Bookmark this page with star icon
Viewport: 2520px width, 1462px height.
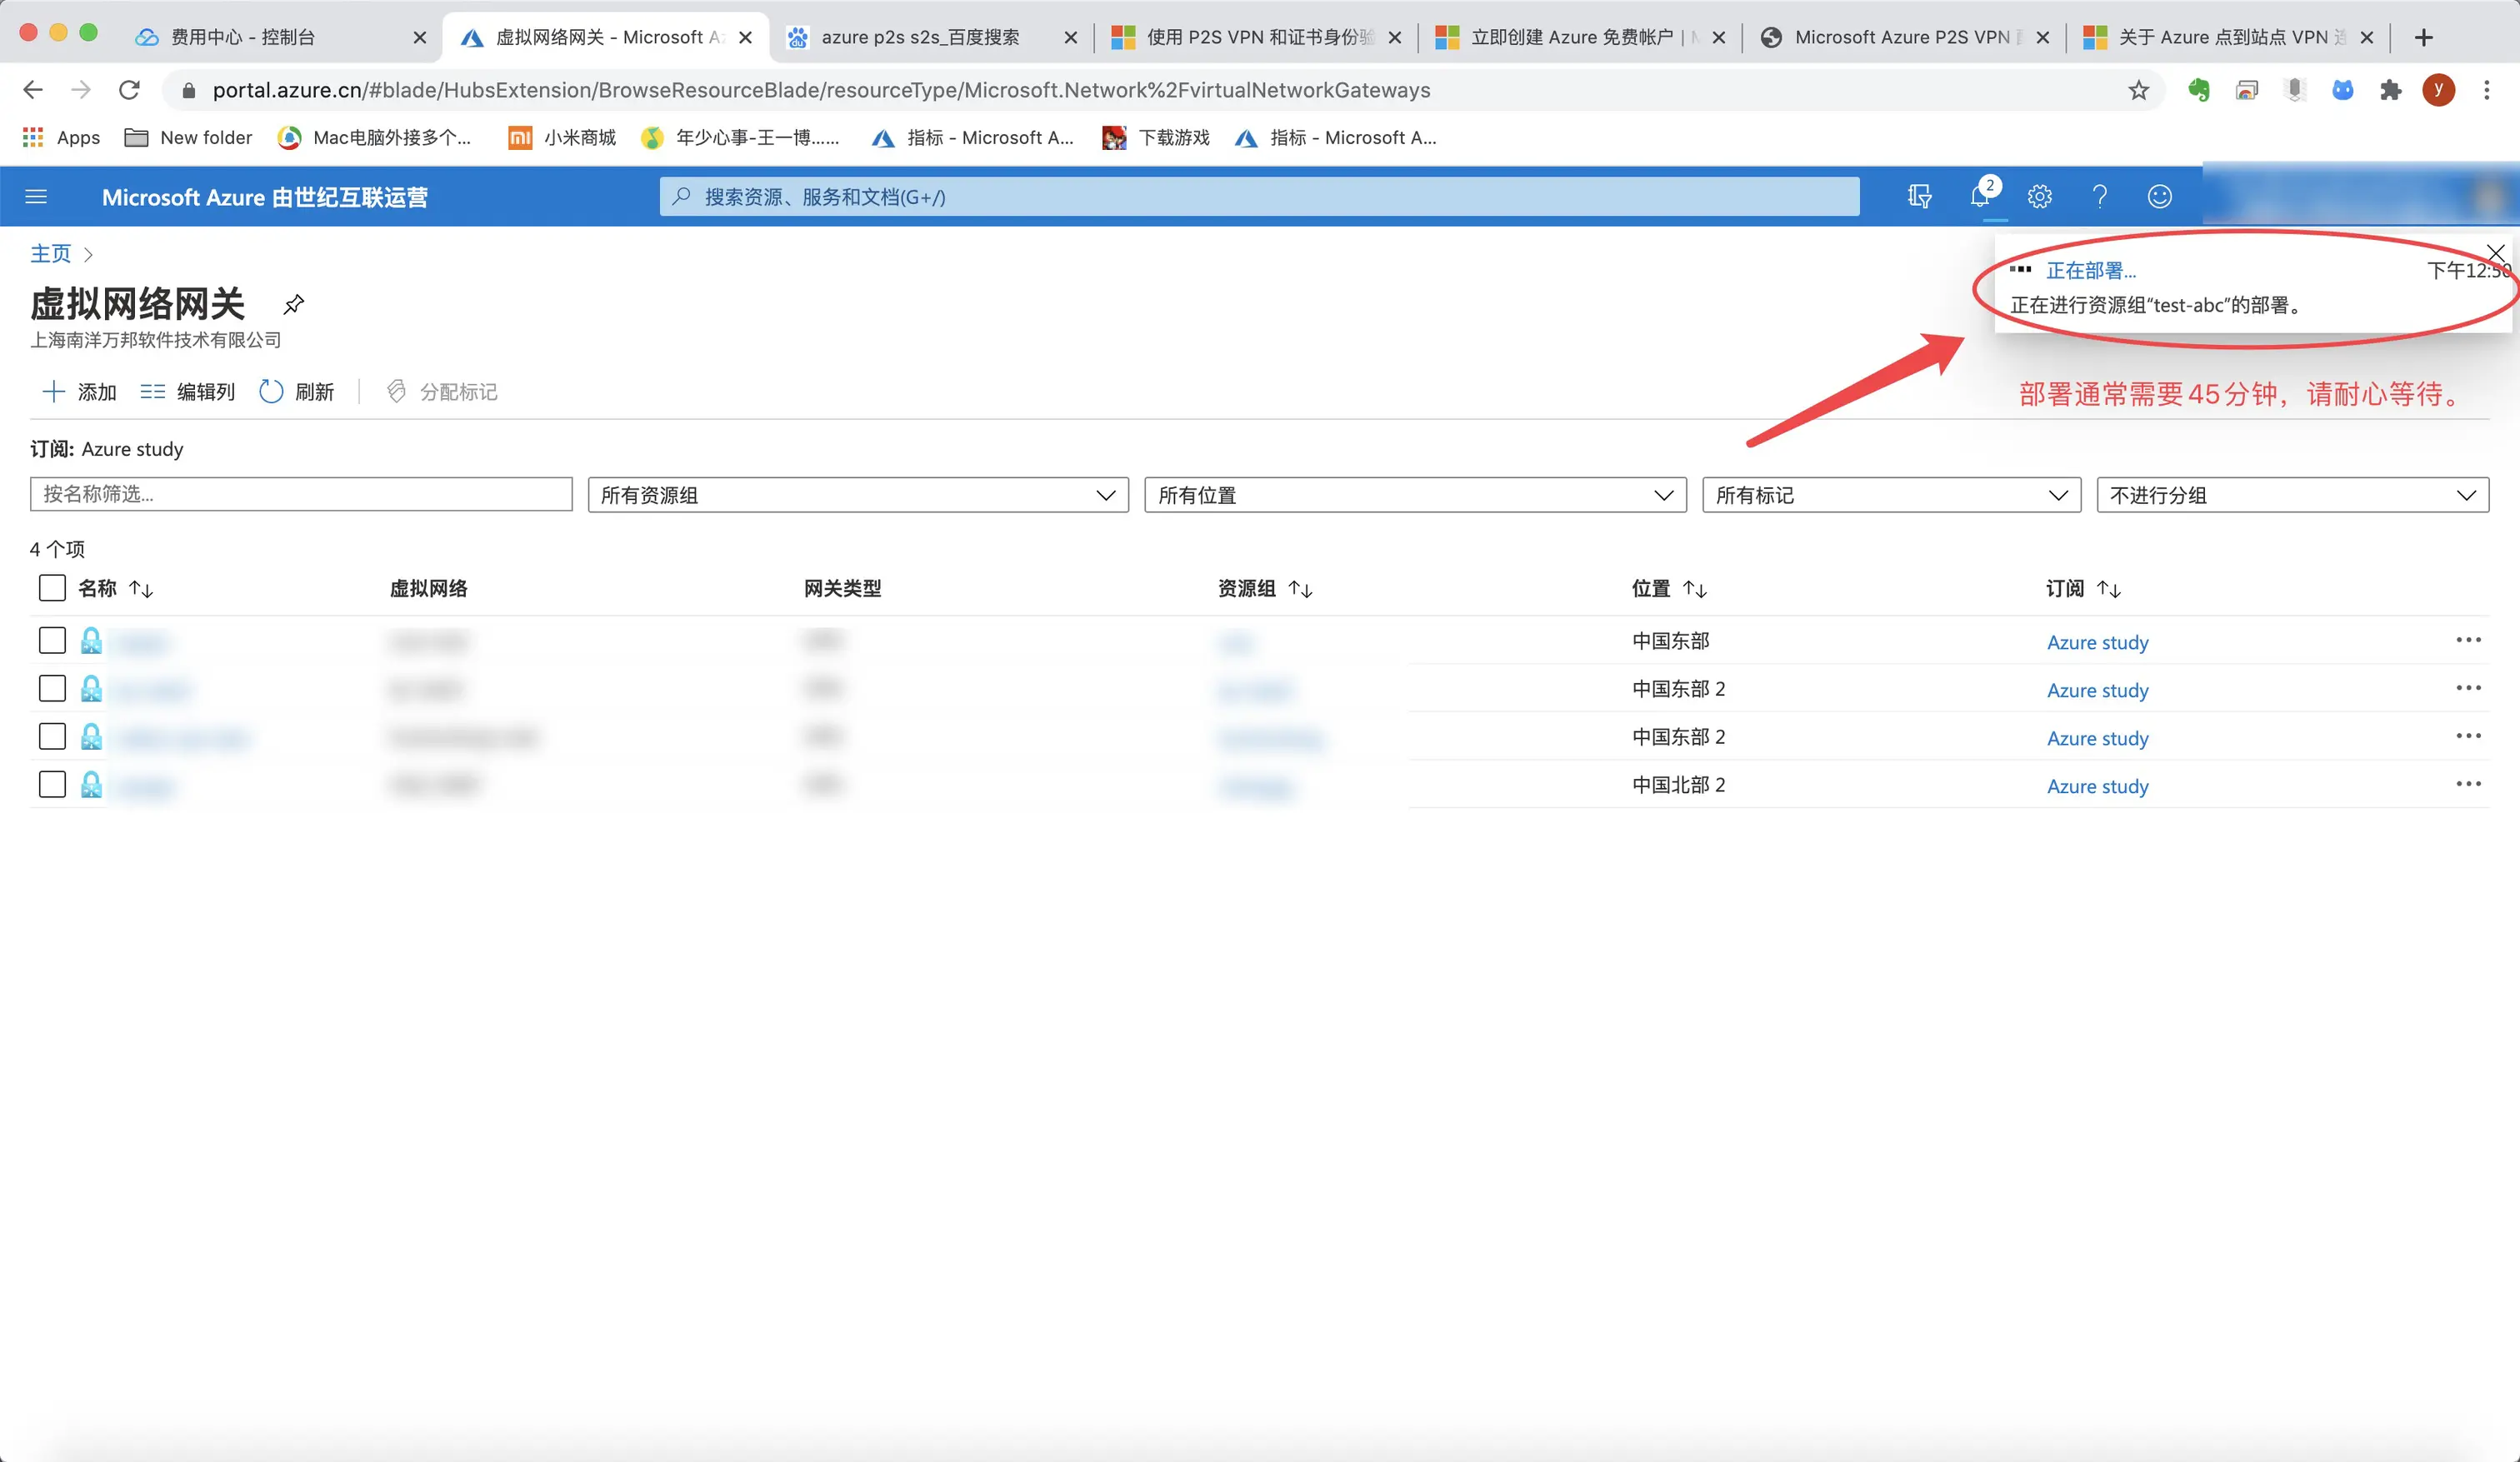[2139, 90]
